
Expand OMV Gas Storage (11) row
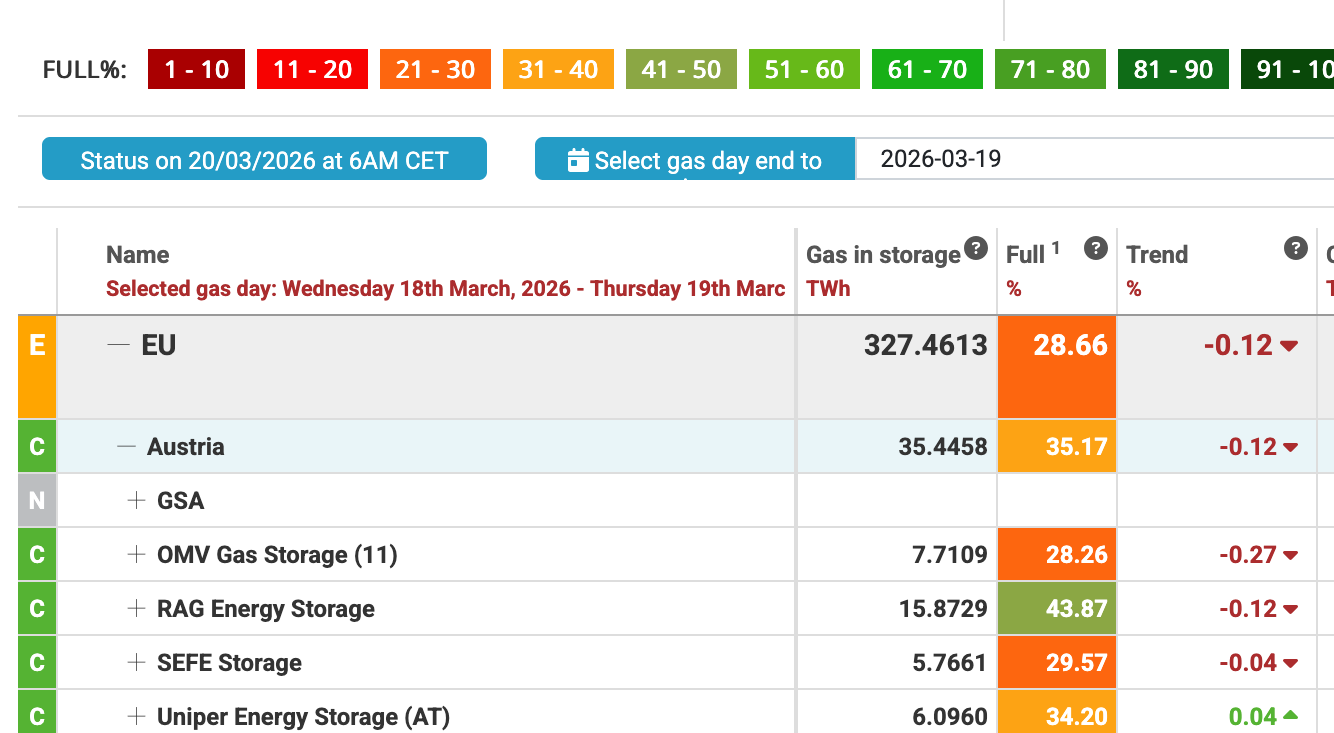click(137, 555)
